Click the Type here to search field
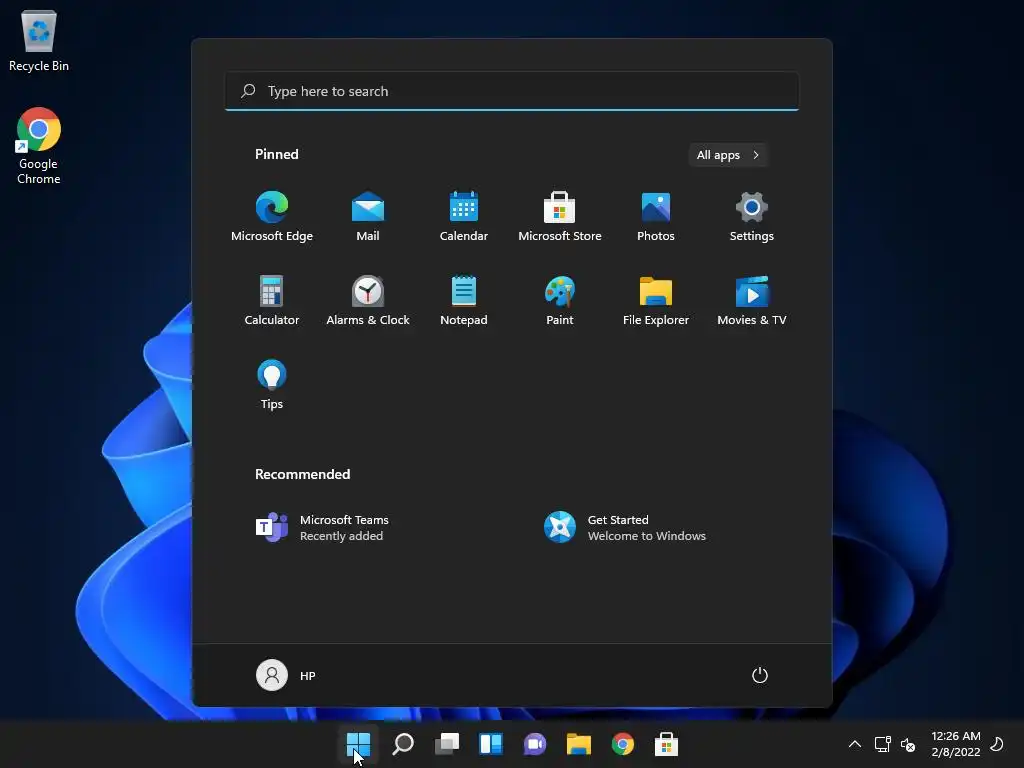This screenshot has height=768, width=1024. tap(512, 91)
